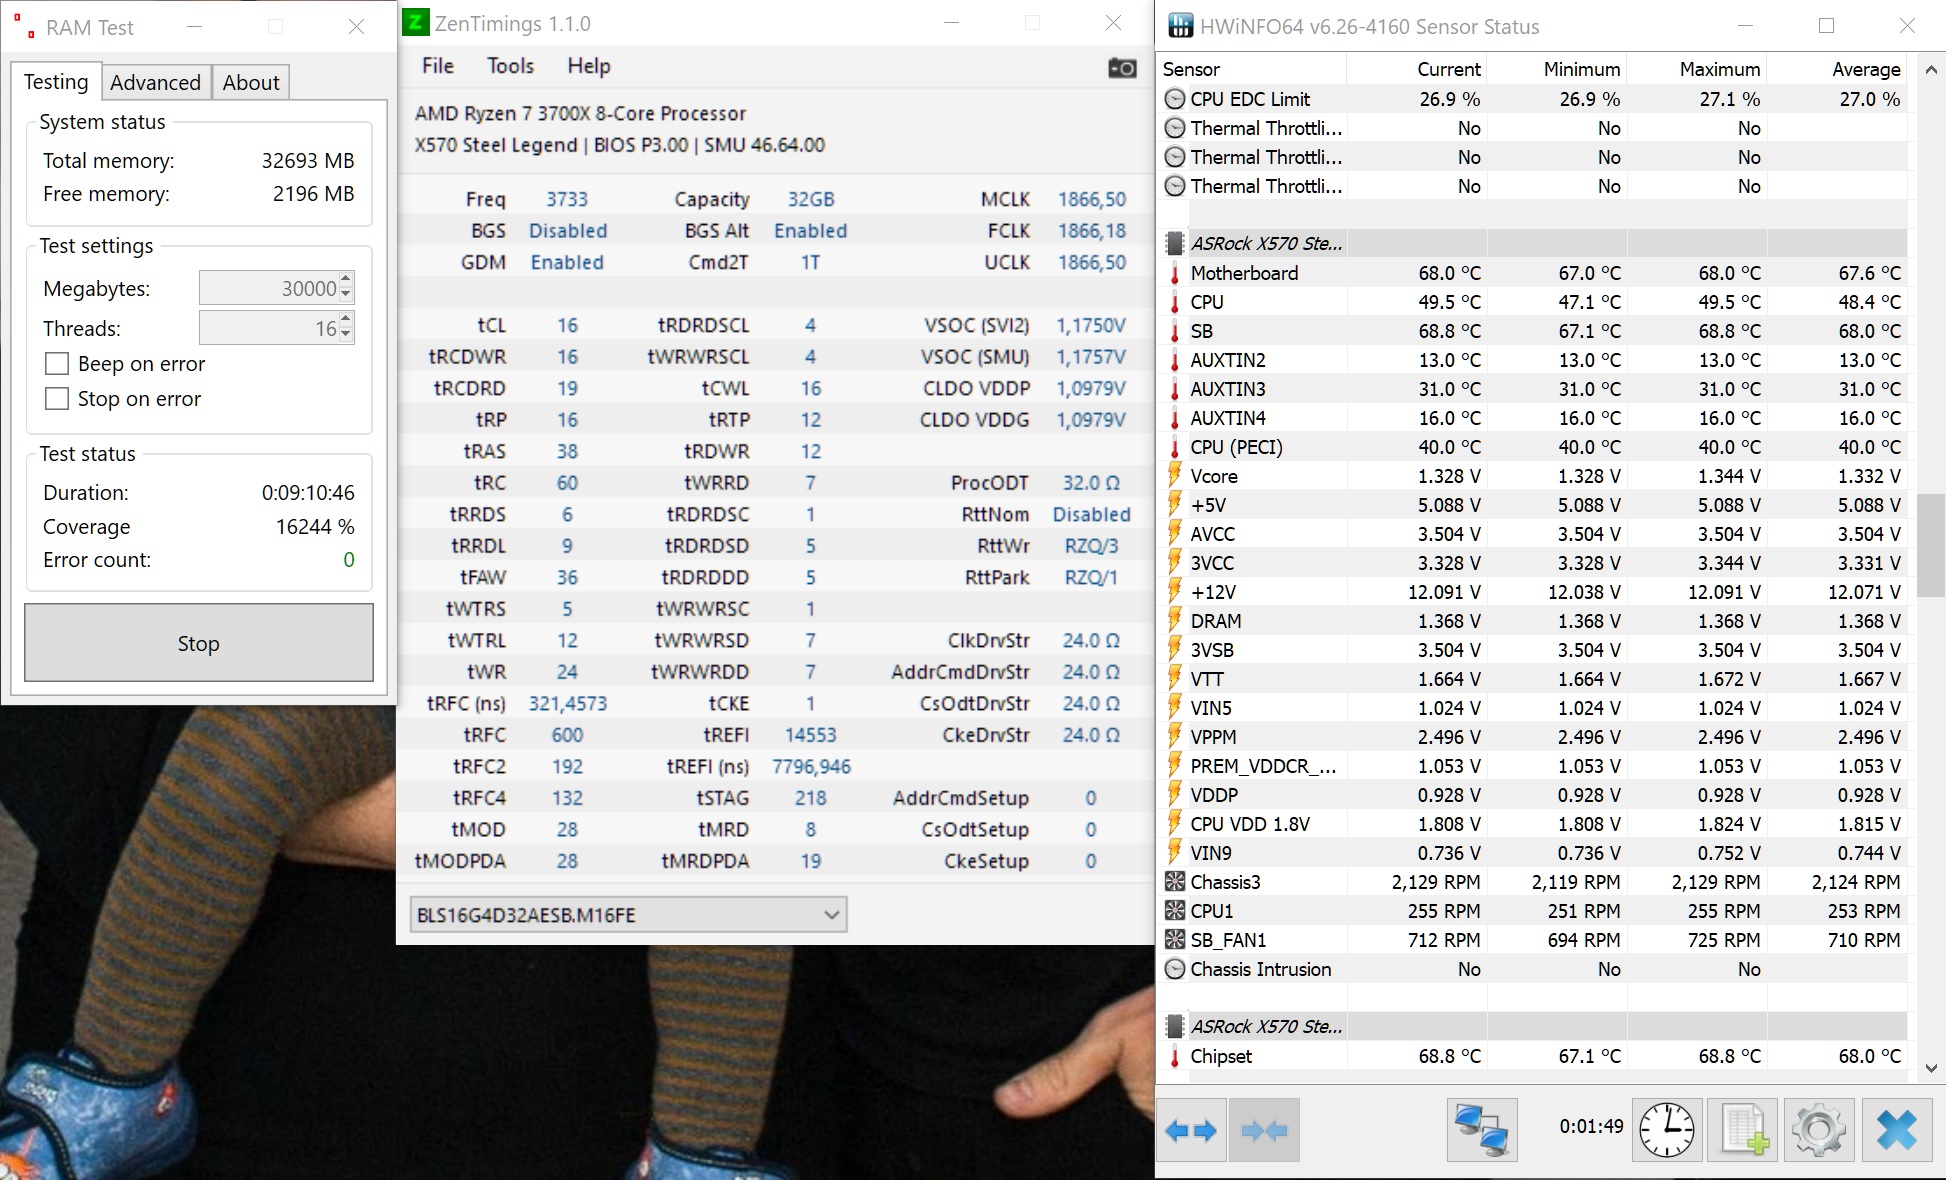
Task: Decrease Megabytes value with spinner down arrow
Action: (346, 295)
